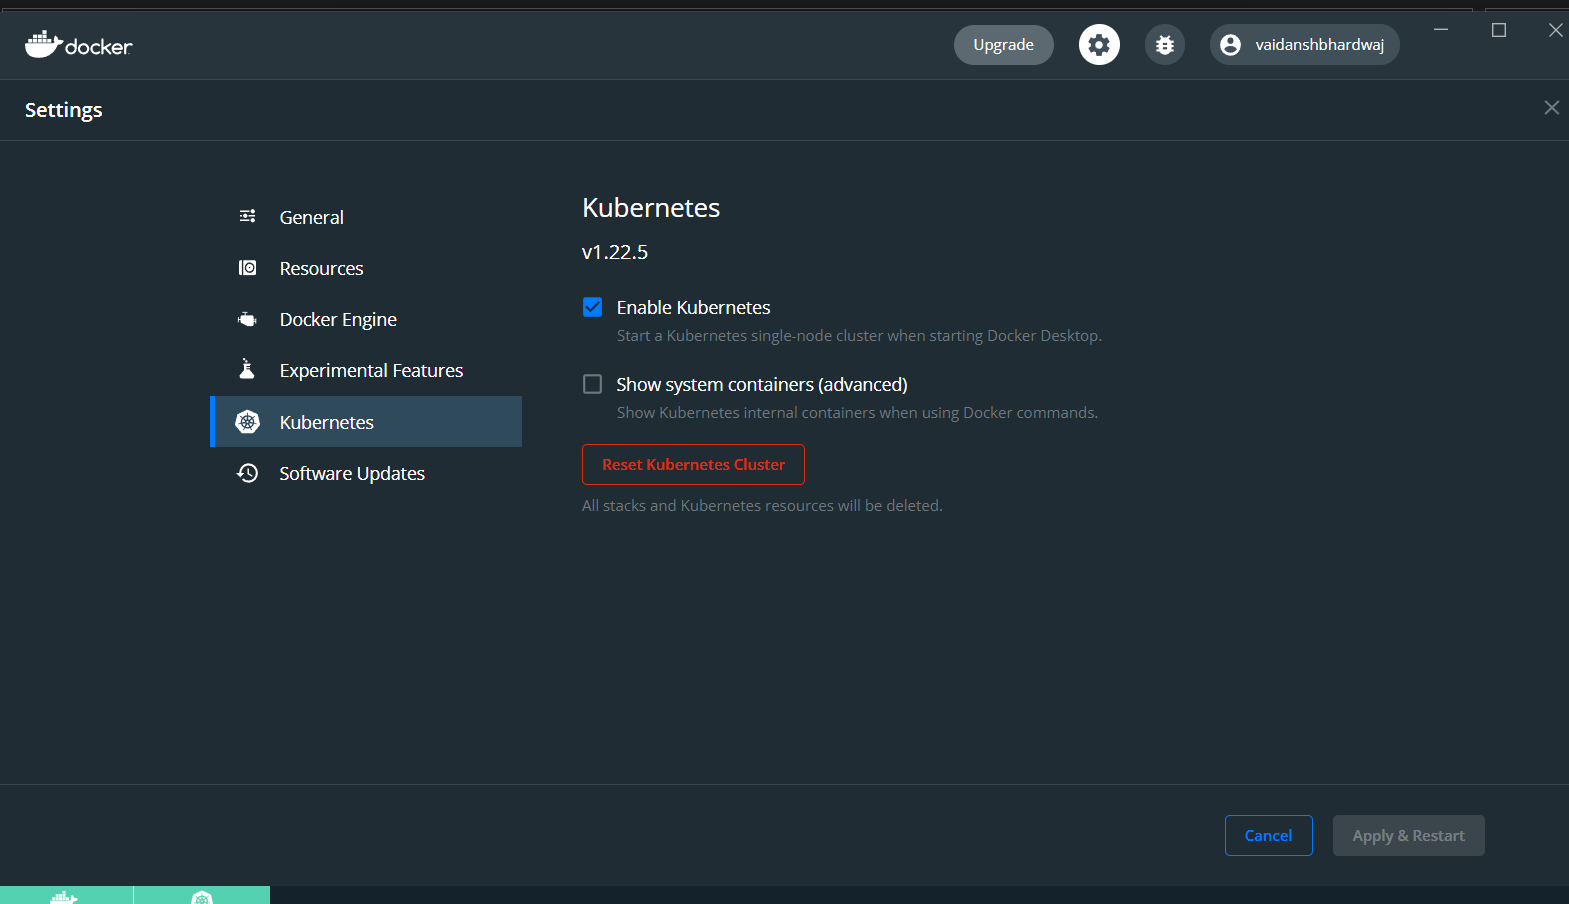The height and width of the screenshot is (904, 1569).
Task: Open the General settings section
Action: (366, 217)
